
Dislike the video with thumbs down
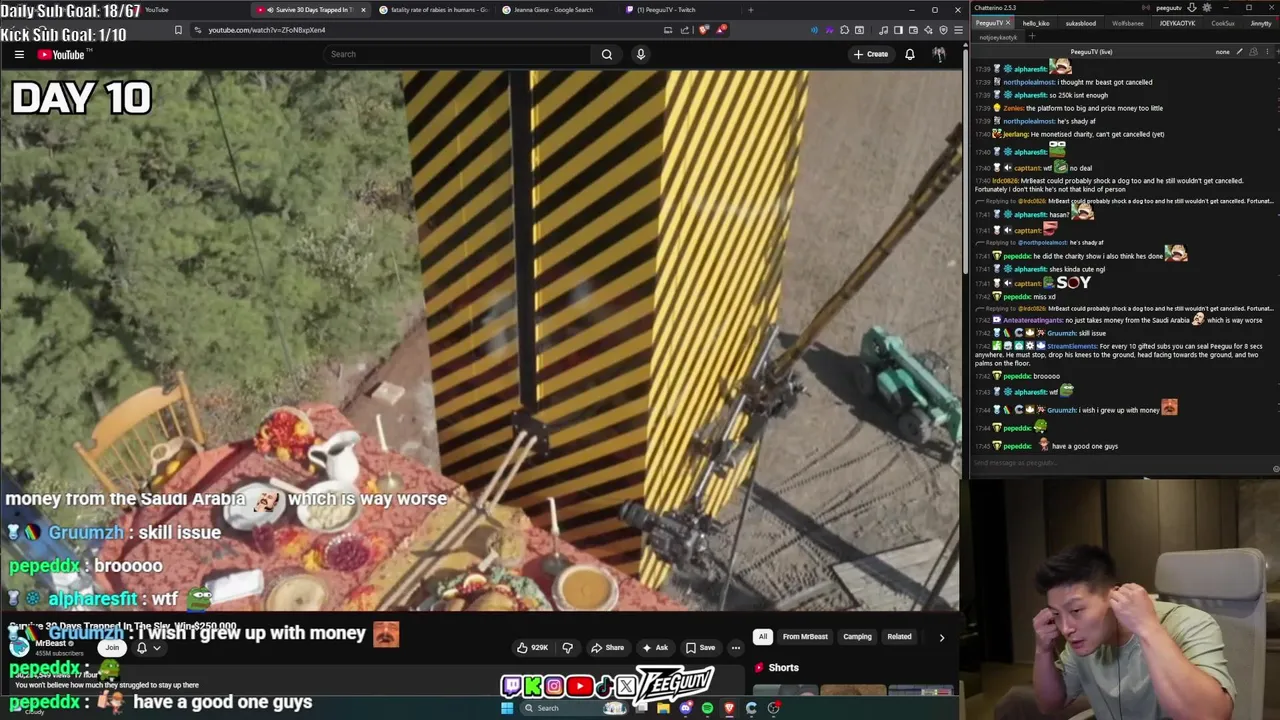567,648
